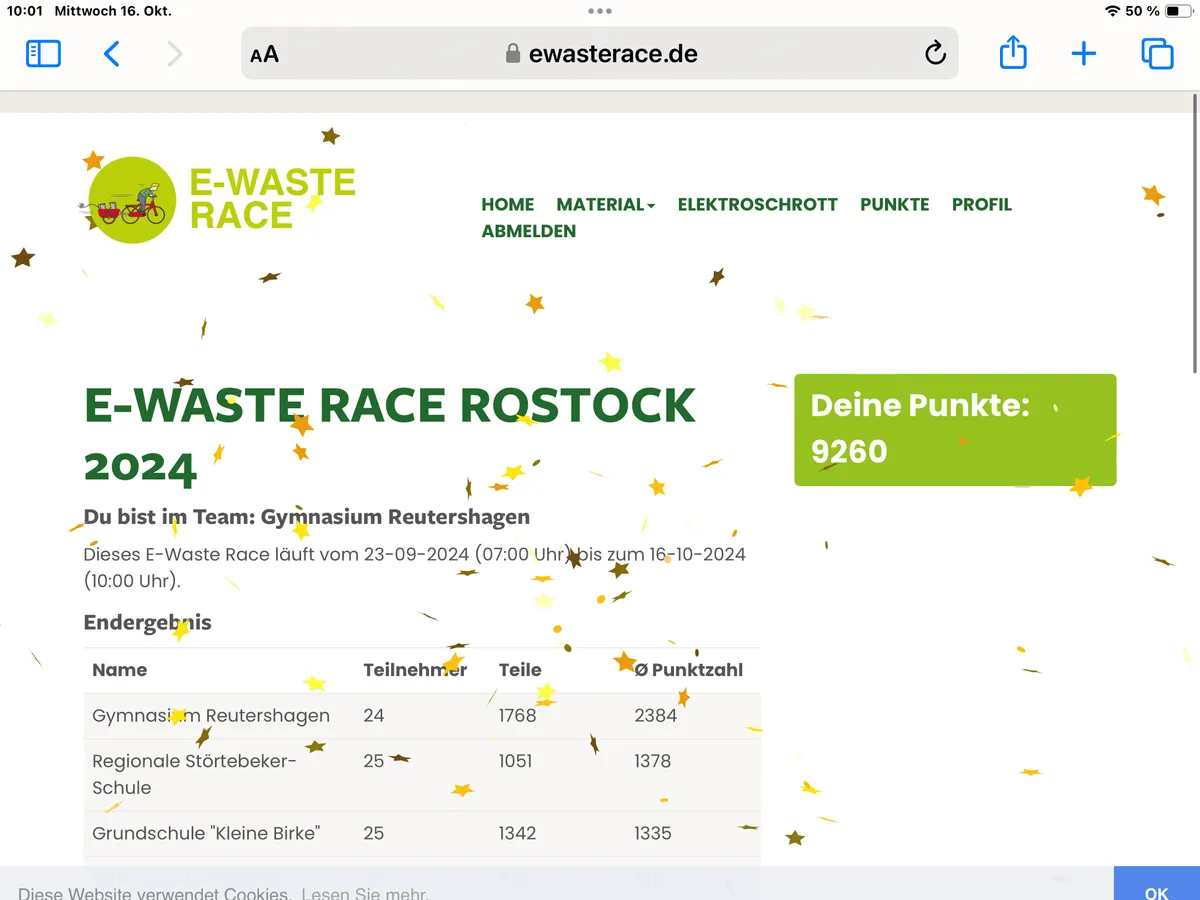Accept cookies with the OK button

1157,885
